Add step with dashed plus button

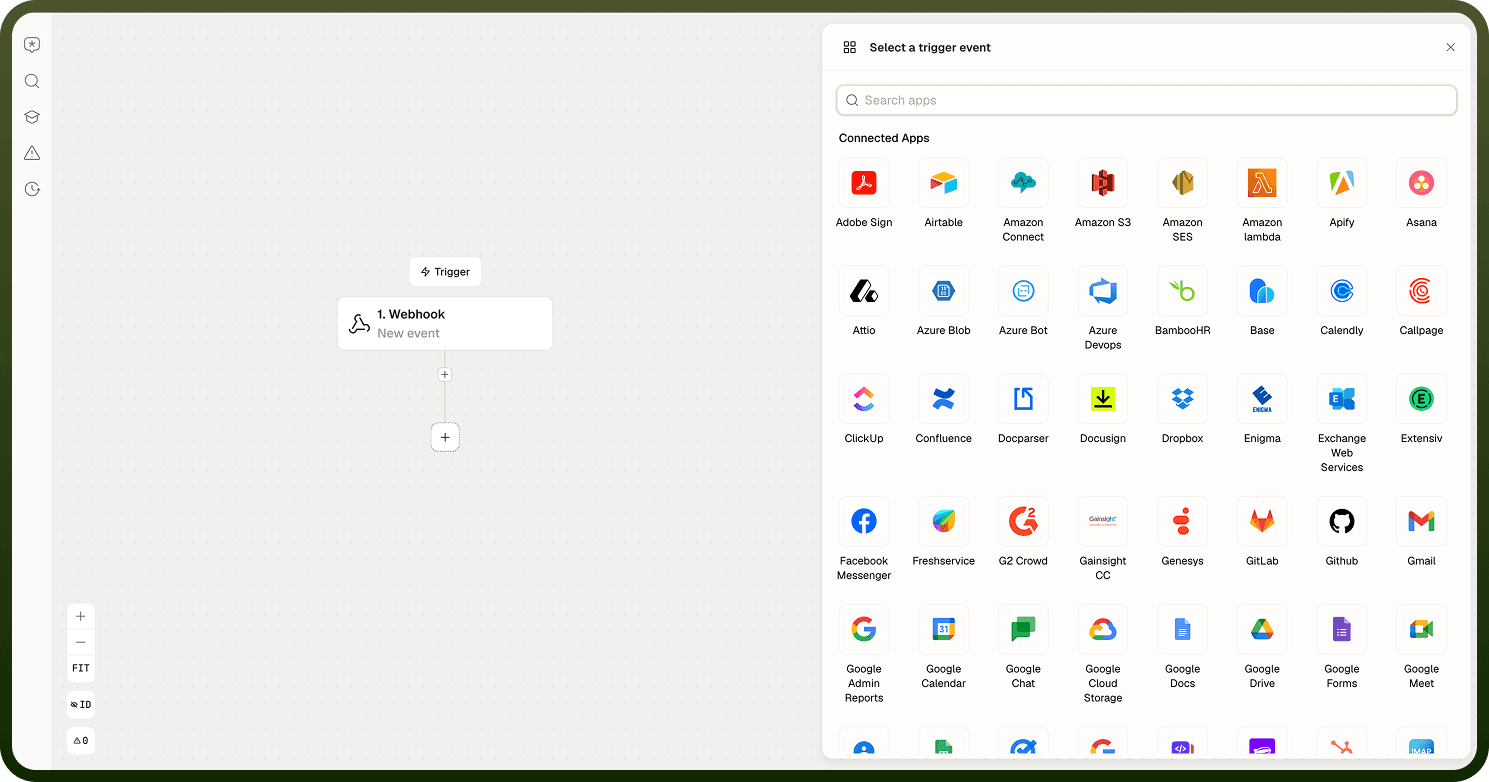445,437
